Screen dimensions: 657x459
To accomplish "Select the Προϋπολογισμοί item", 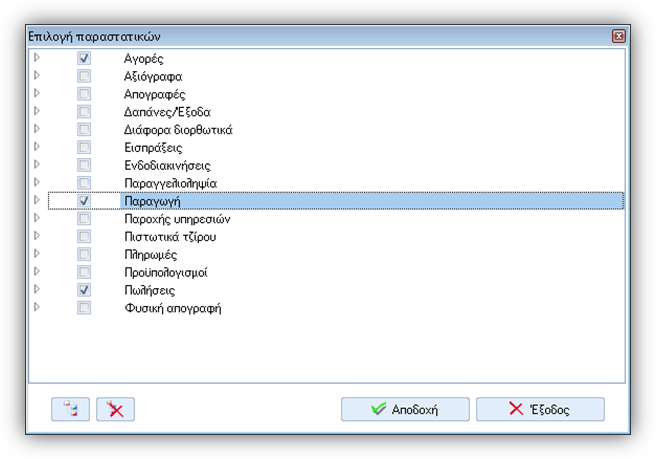I will tap(166, 272).
